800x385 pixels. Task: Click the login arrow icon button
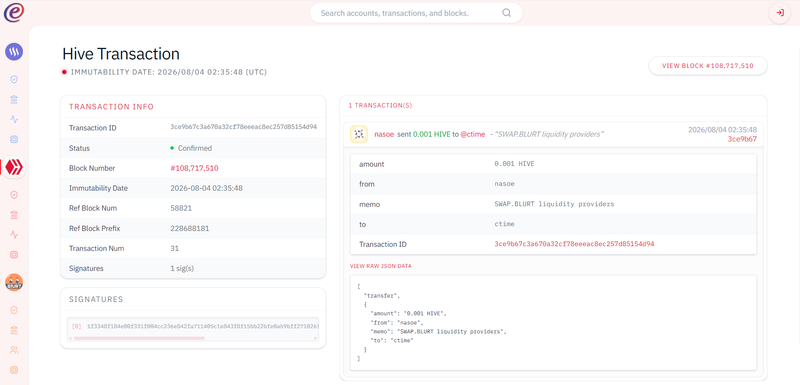coord(780,13)
